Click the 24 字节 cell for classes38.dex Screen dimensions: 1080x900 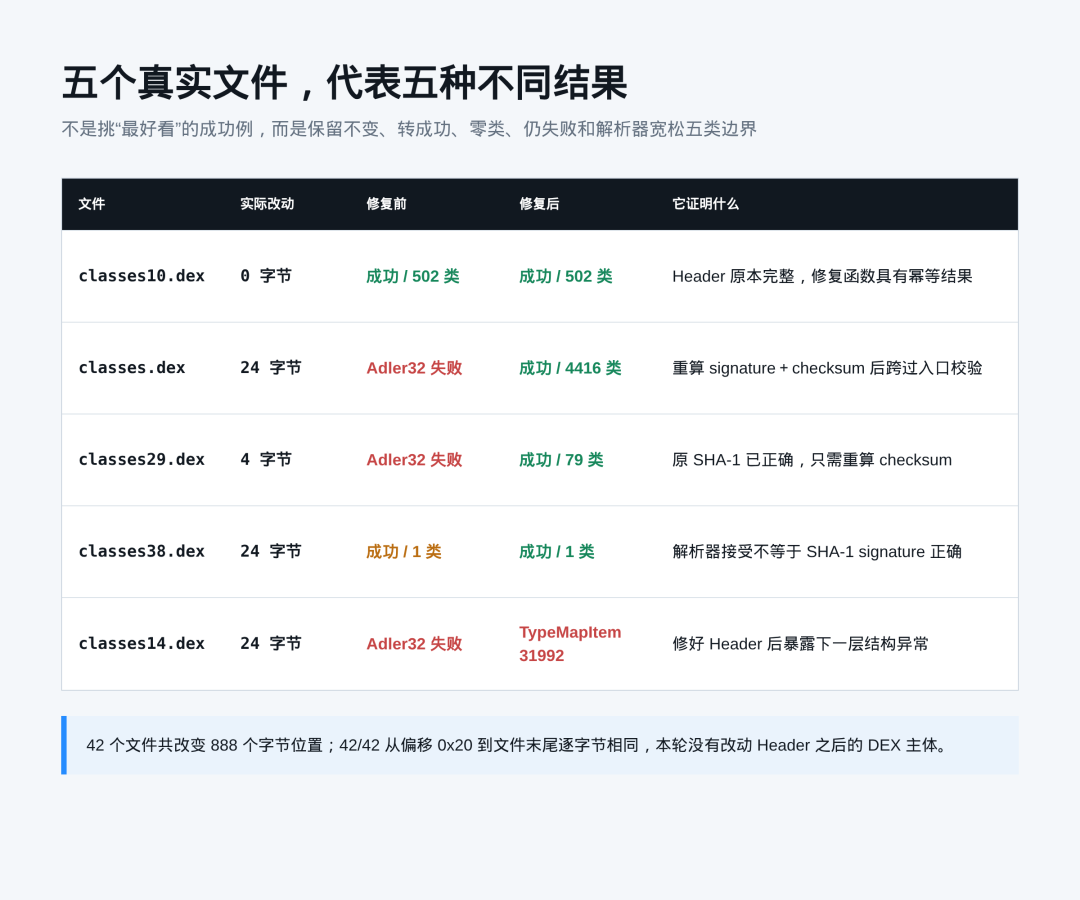coord(271,552)
